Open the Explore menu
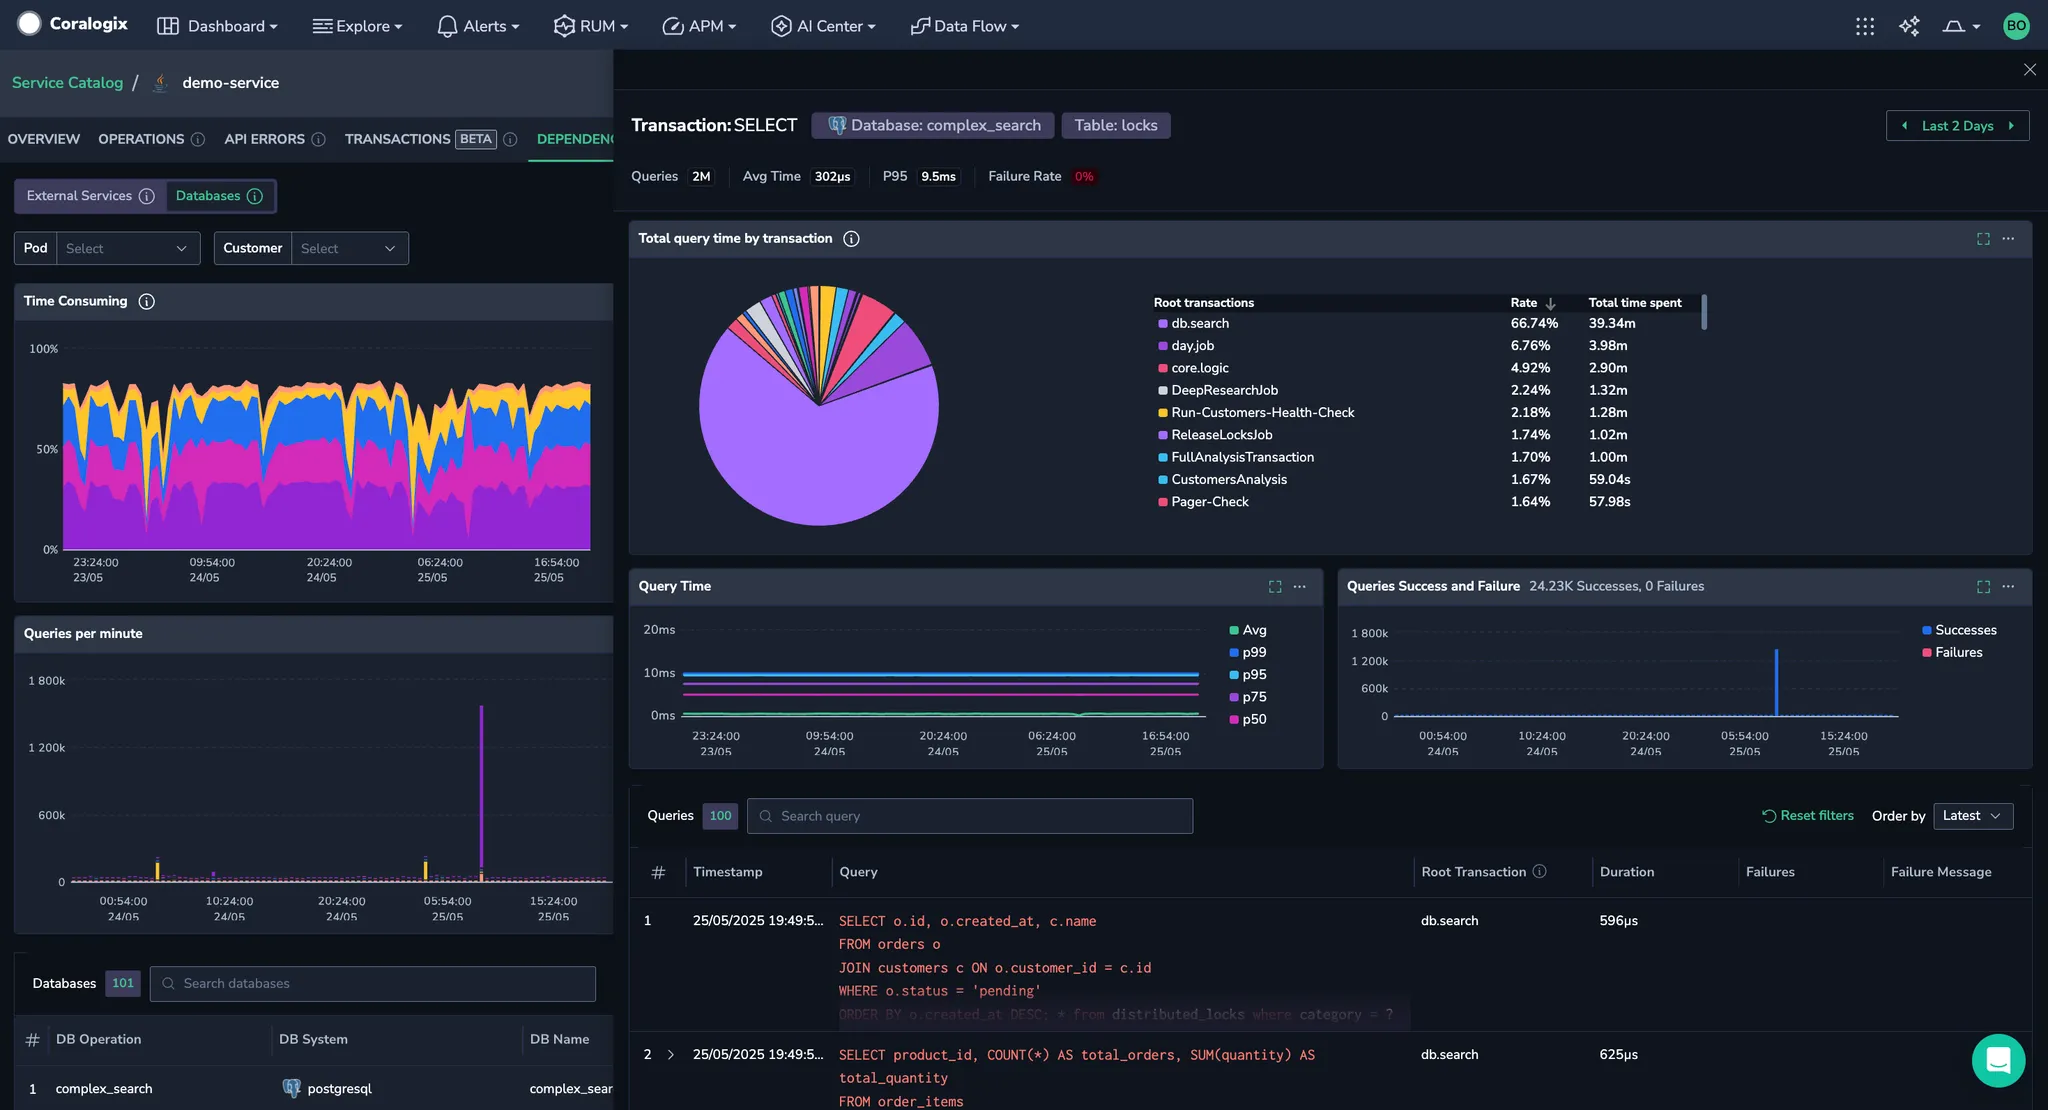The image size is (2048, 1110). point(357,26)
